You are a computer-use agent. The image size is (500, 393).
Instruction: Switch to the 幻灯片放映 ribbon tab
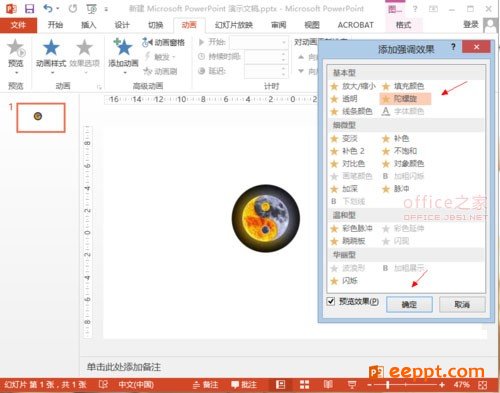coord(234,25)
